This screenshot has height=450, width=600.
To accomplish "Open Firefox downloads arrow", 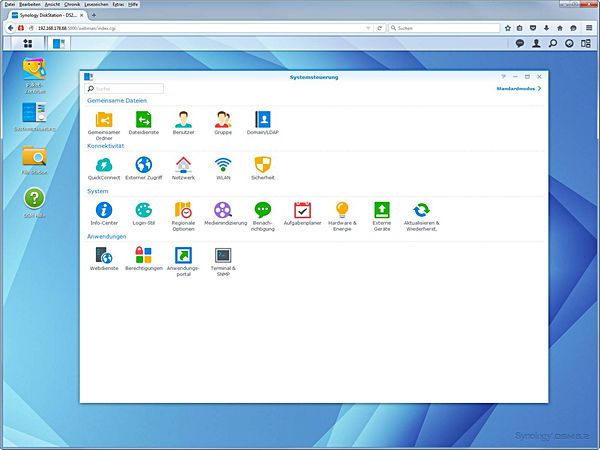I will 546,28.
